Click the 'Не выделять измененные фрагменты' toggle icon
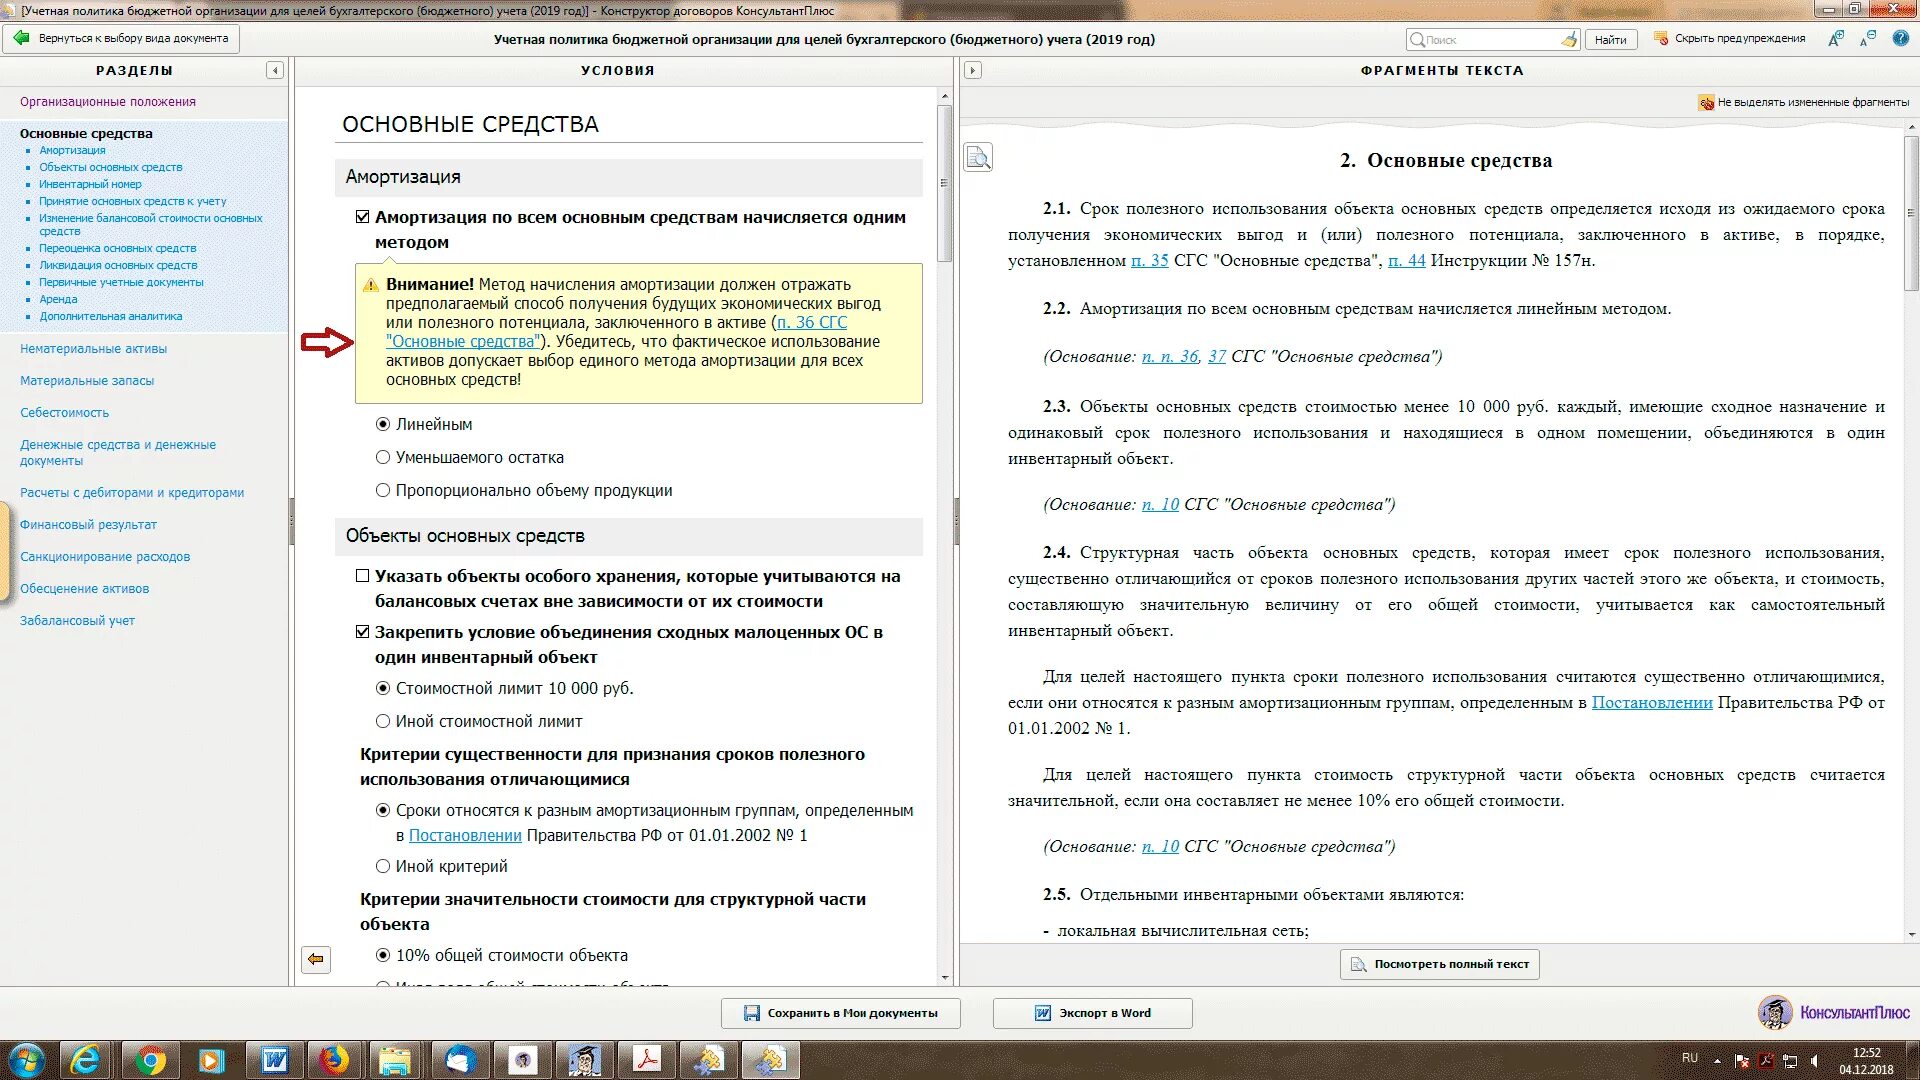This screenshot has width=1920, height=1080. (x=1706, y=102)
